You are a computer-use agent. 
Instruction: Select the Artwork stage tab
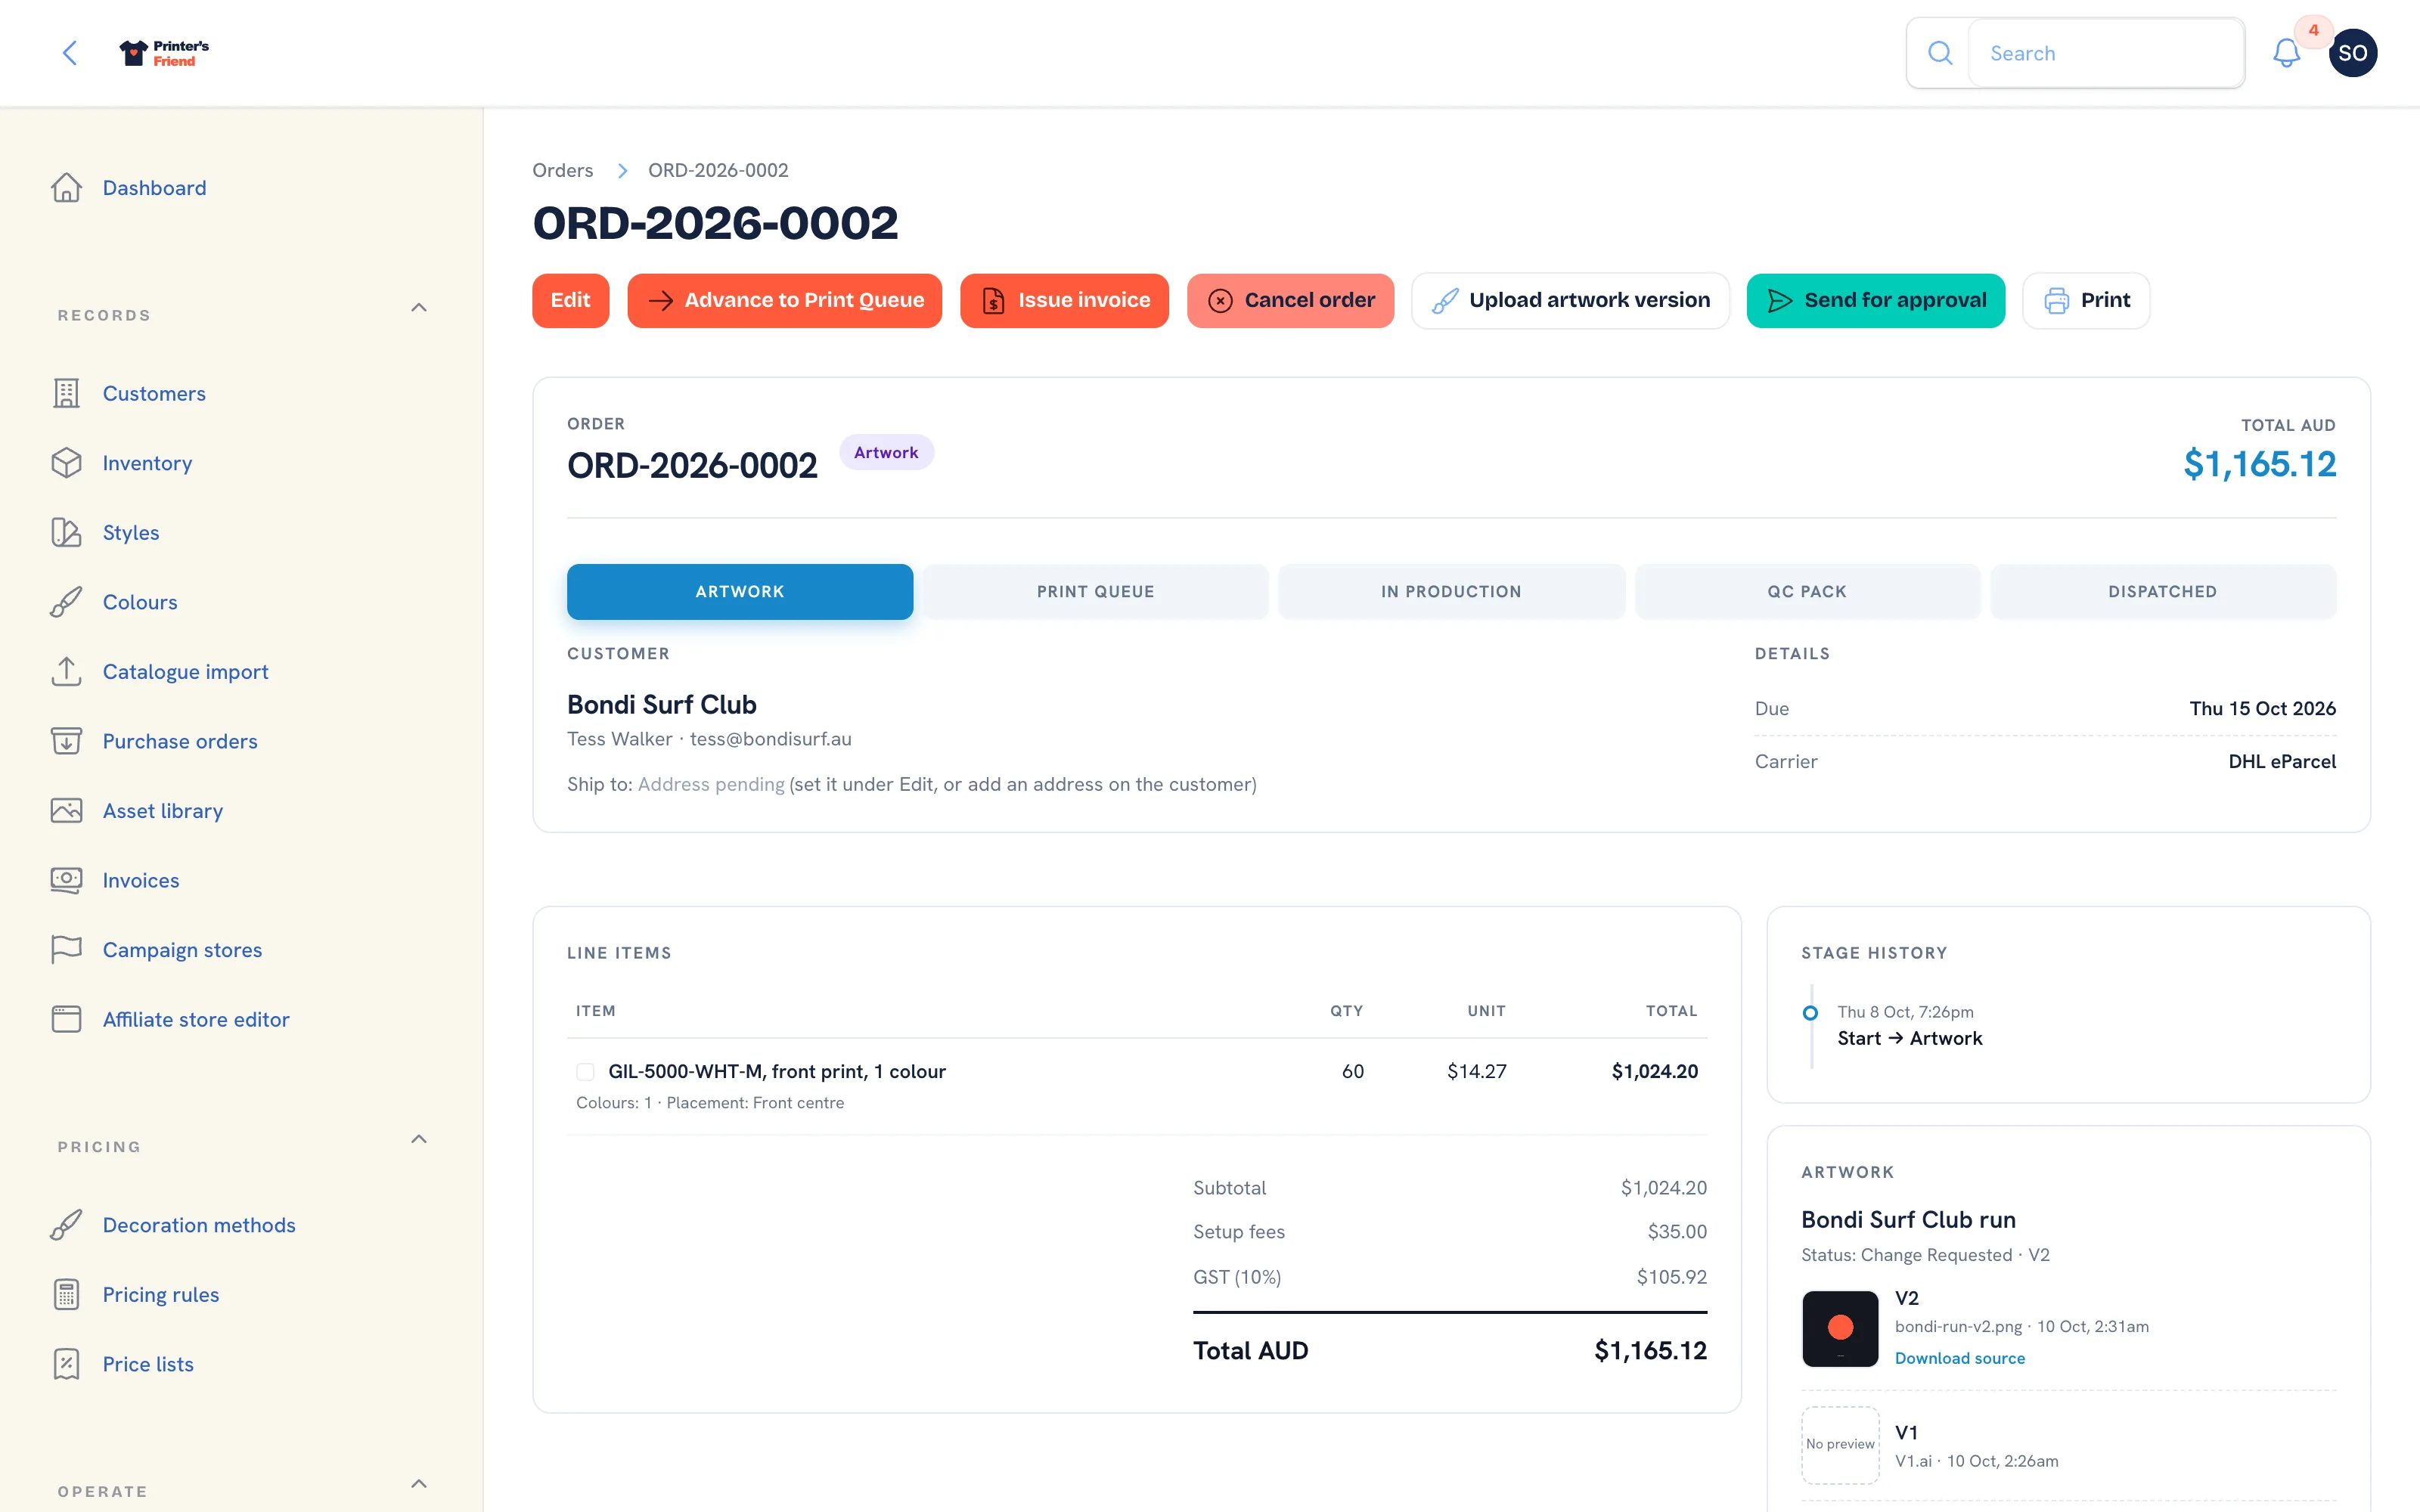point(740,592)
